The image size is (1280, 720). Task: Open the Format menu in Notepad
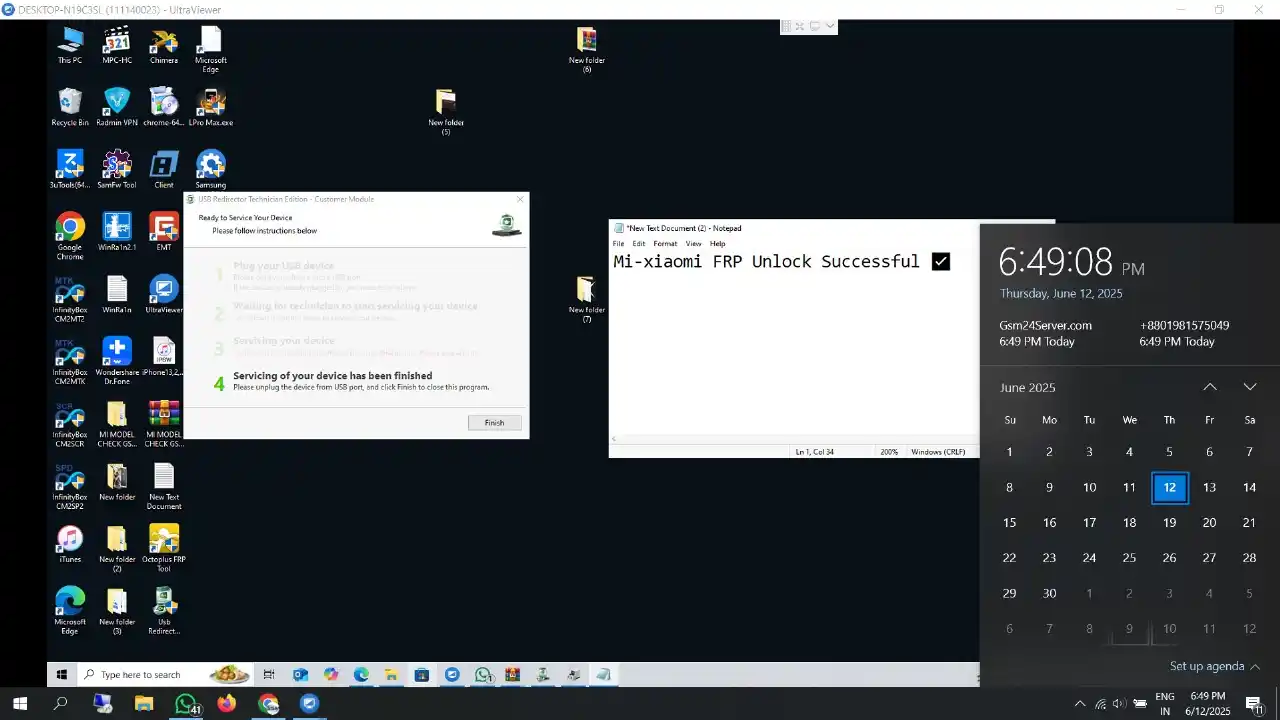[665, 244]
